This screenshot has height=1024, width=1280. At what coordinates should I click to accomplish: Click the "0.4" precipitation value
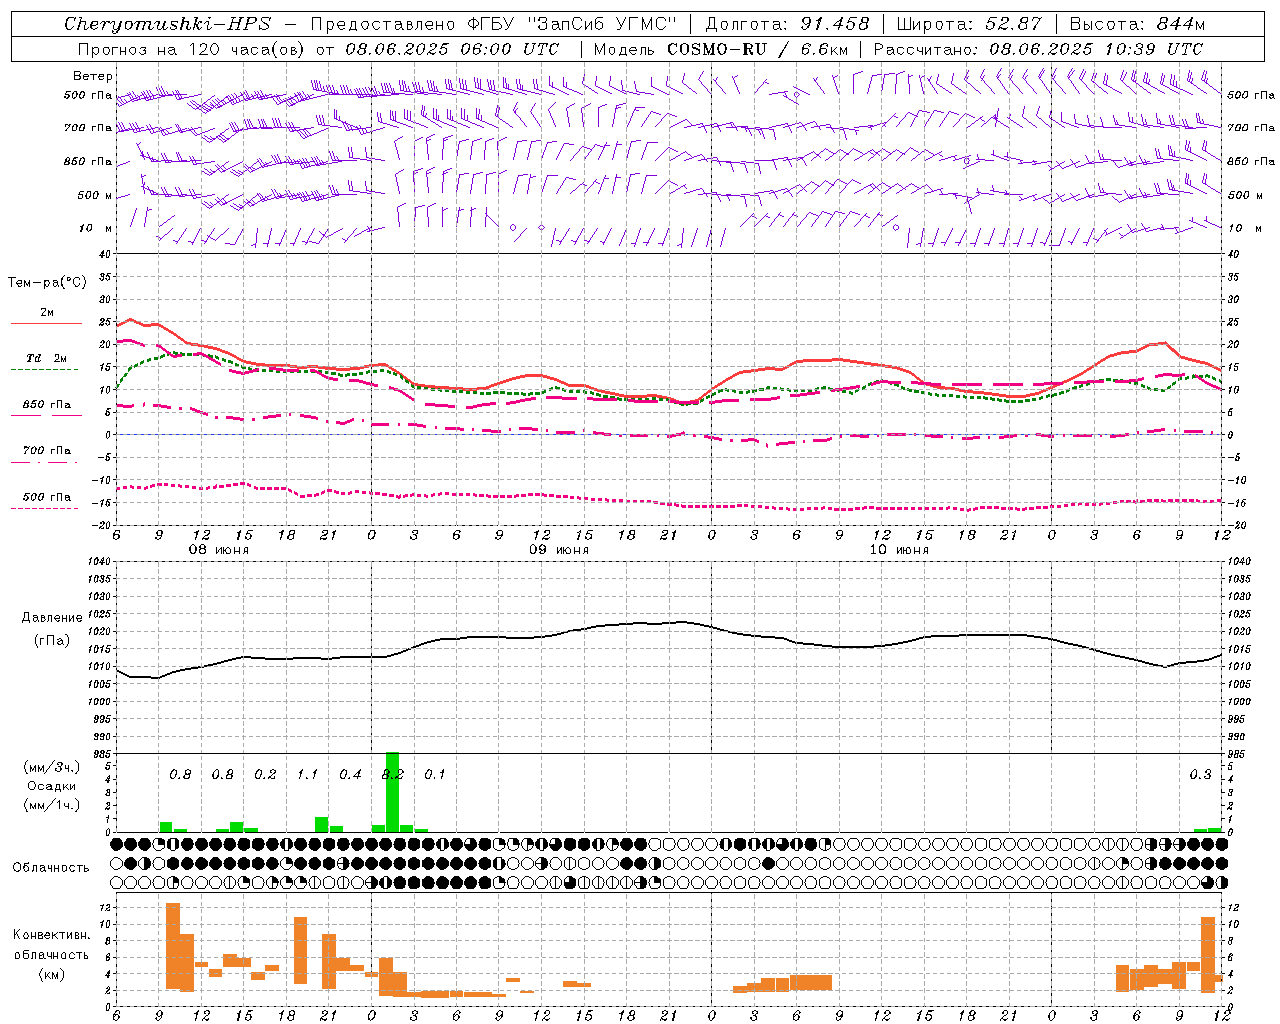coord(350,775)
